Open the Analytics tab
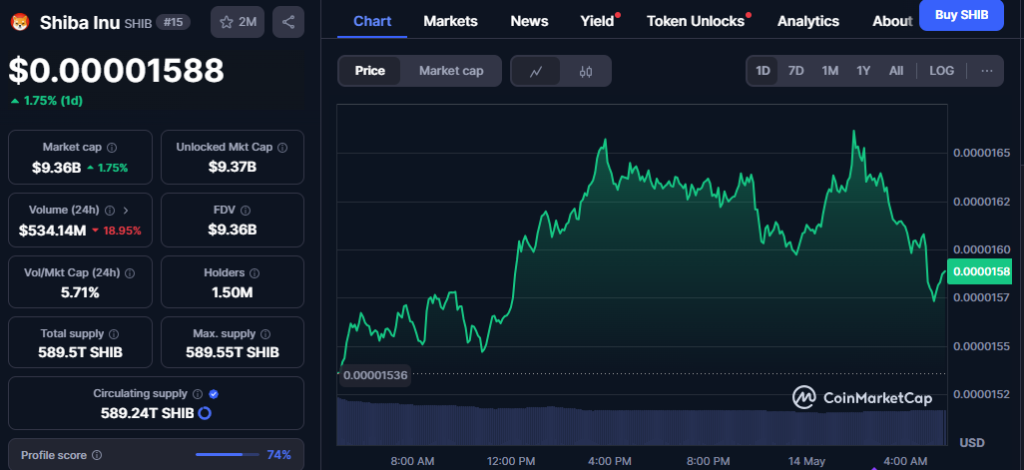The height and width of the screenshot is (470, 1024). (808, 21)
